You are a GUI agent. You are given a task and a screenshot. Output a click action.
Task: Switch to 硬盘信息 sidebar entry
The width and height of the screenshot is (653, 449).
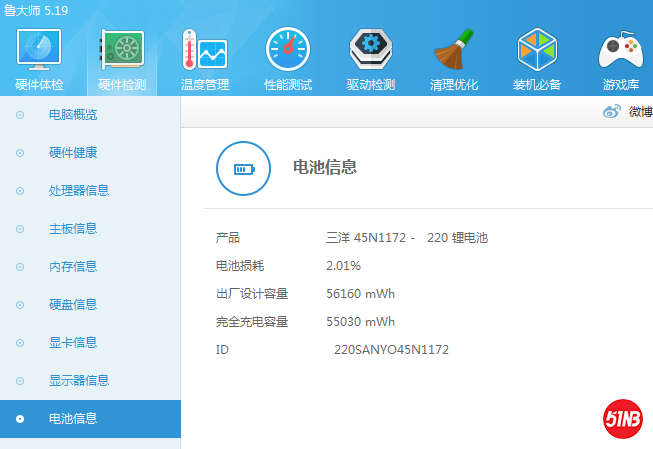coord(73,305)
